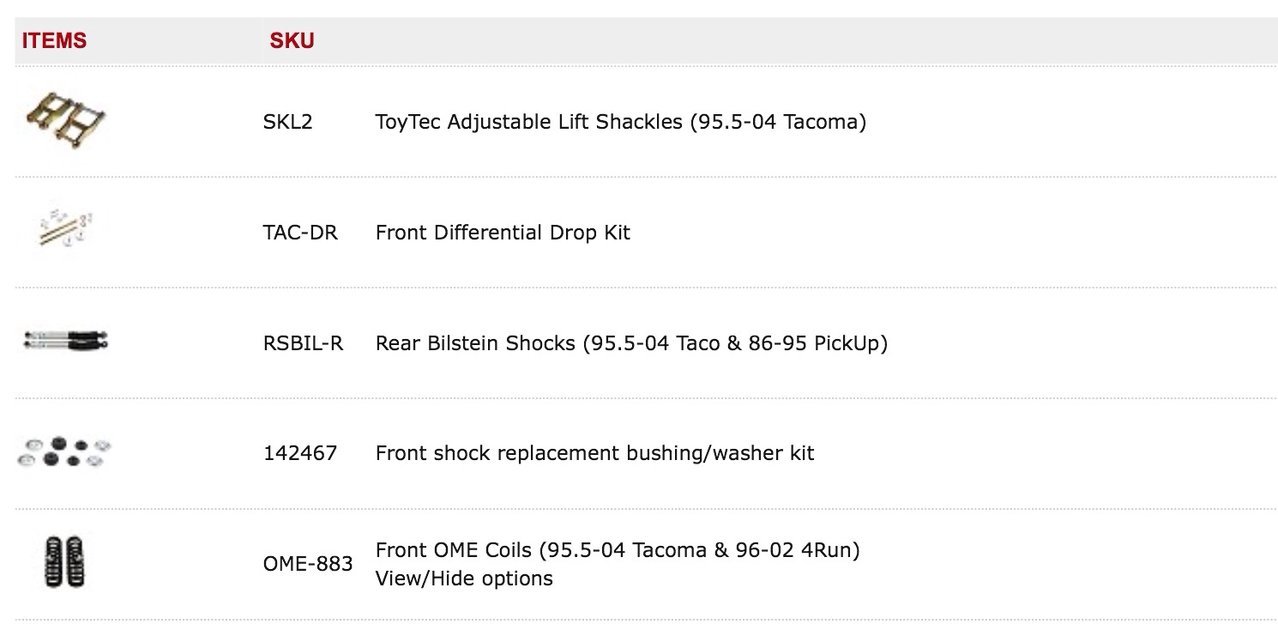Click the 142467 SKU number

pyautogui.click(x=300, y=453)
